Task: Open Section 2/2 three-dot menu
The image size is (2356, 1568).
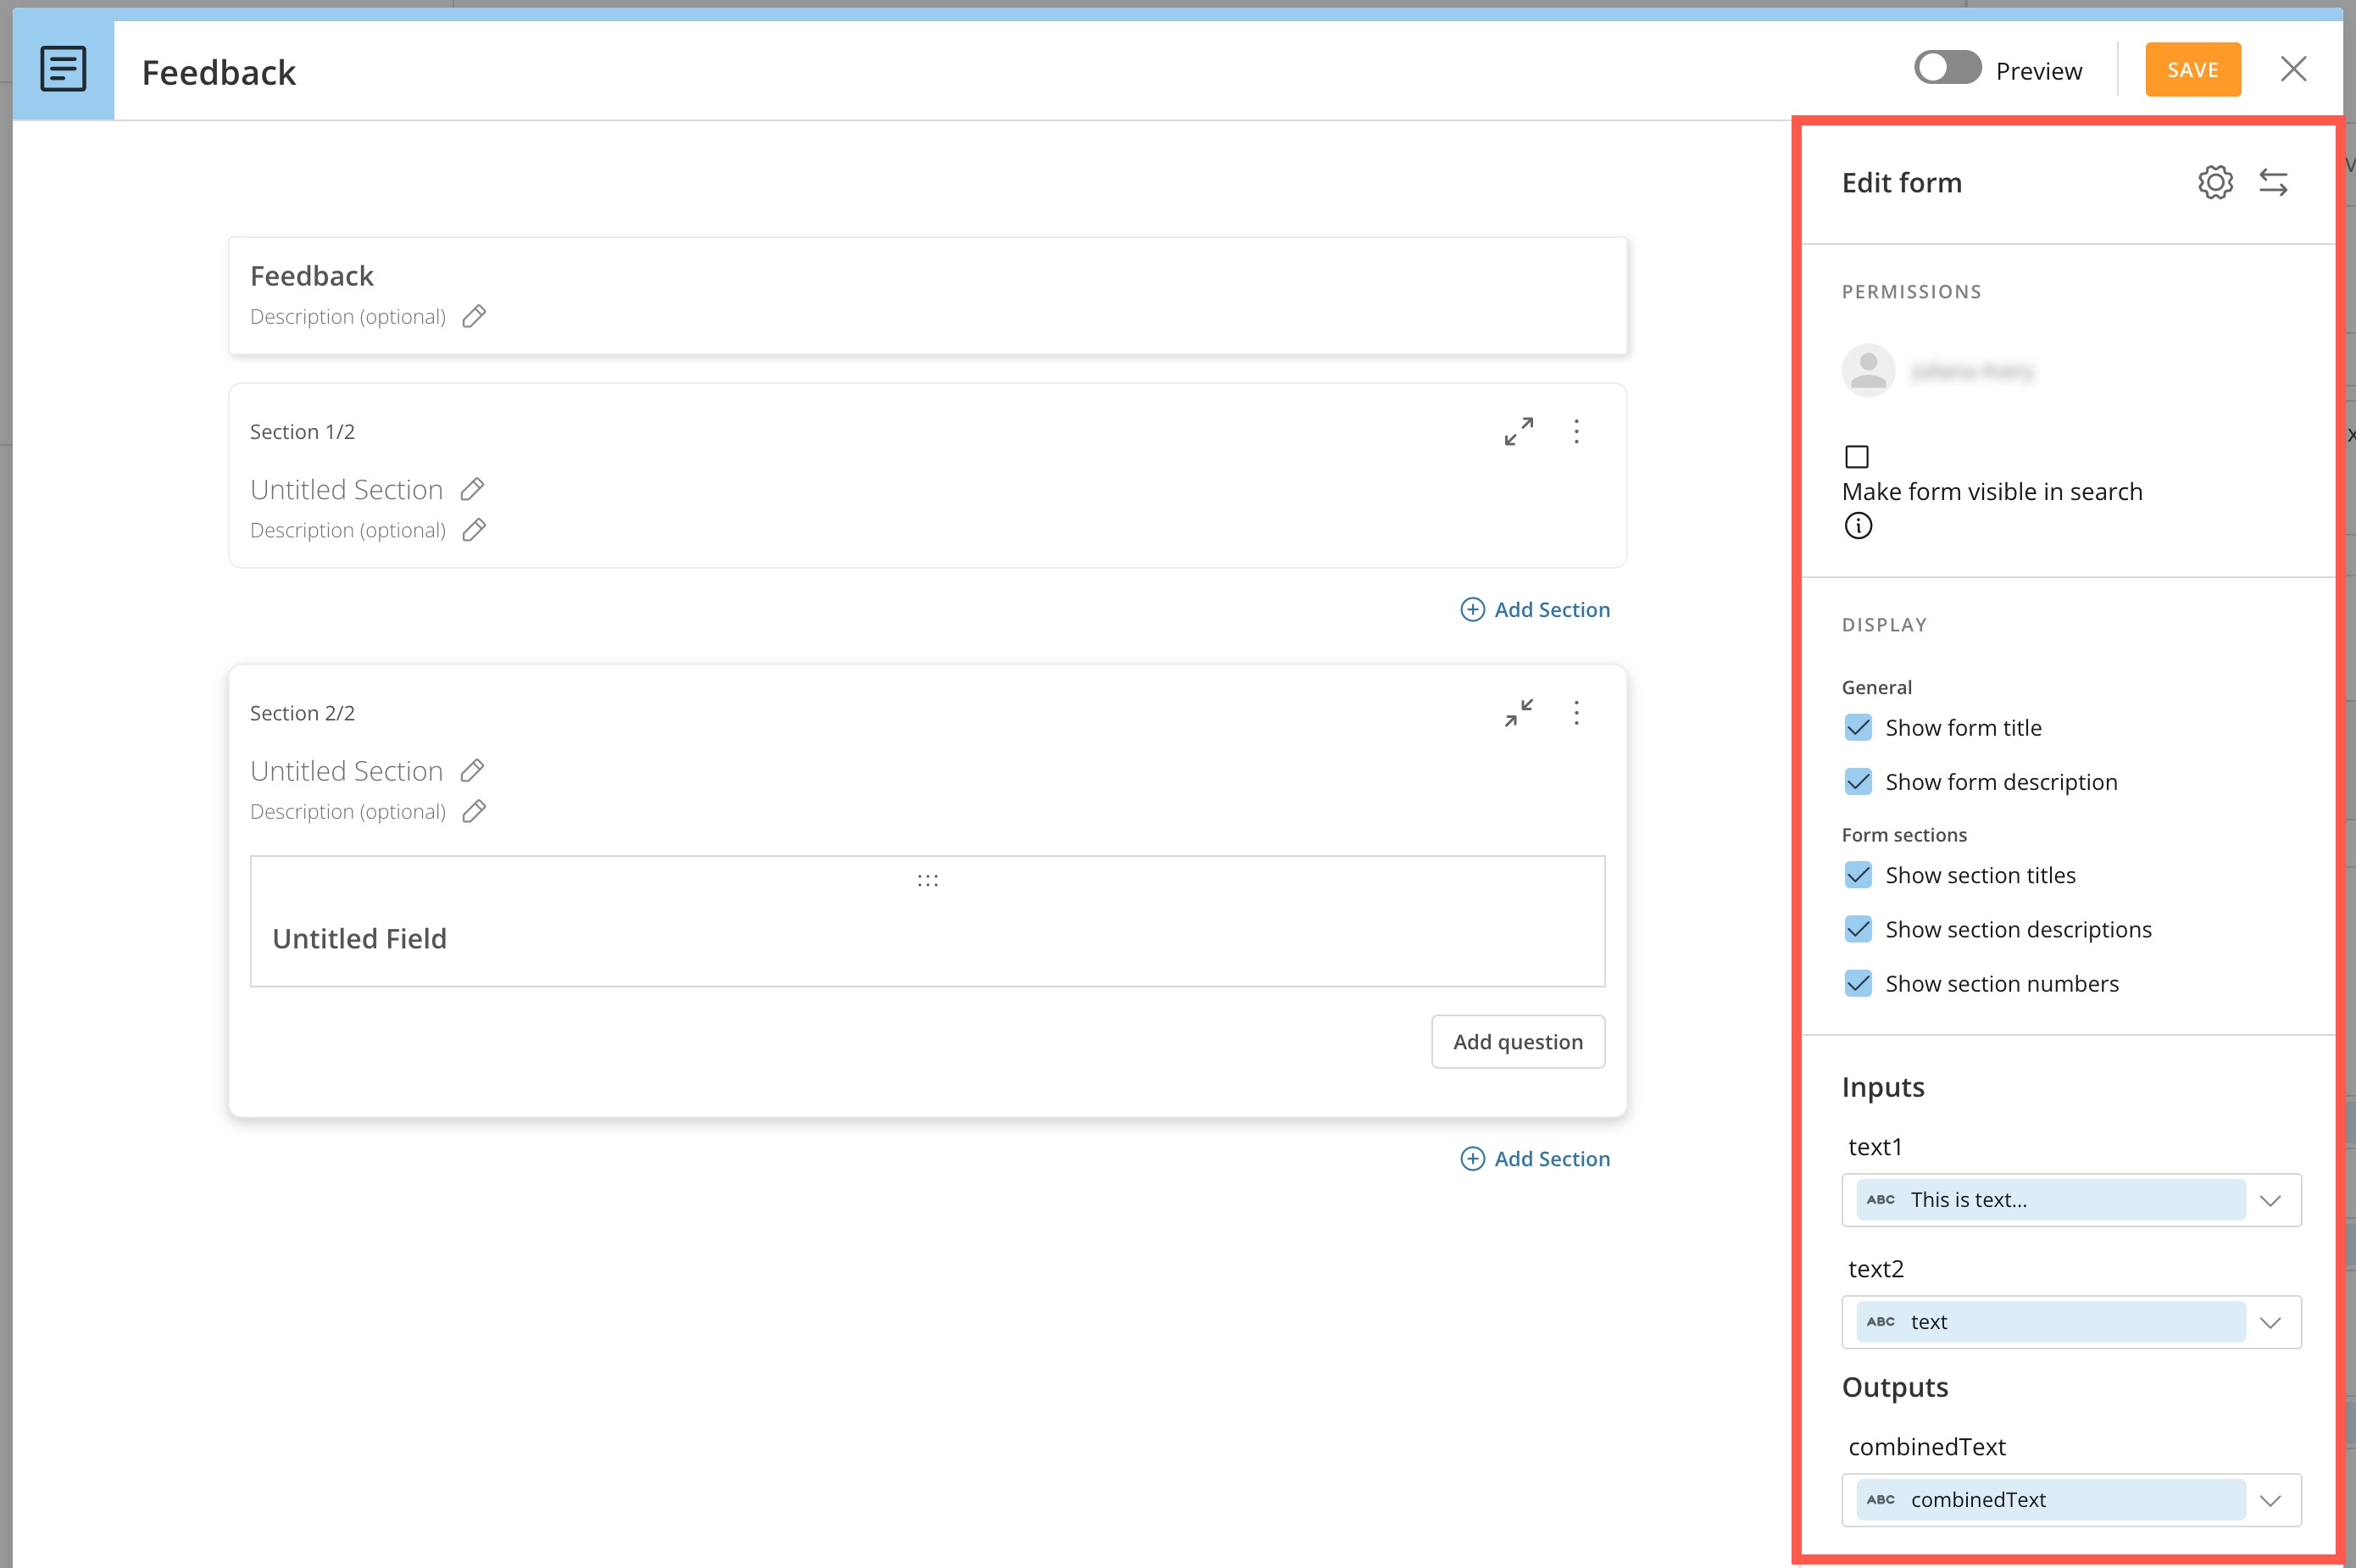Action: (1576, 712)
